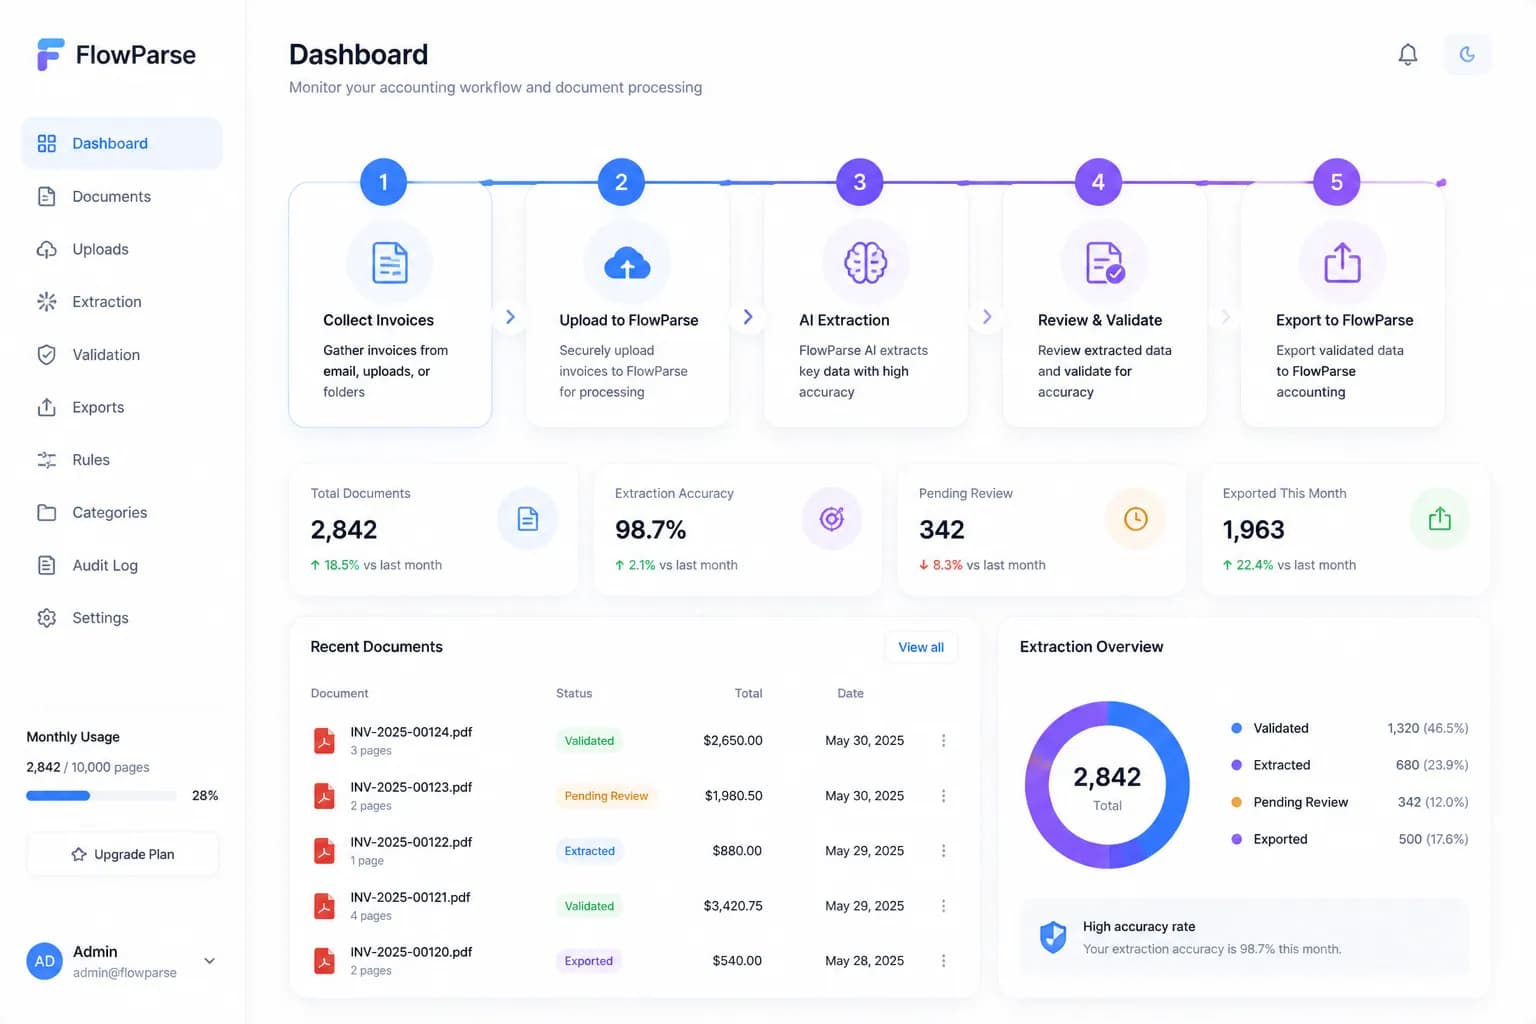Click the Validated legend color dot
The image size is (1536, 1024).
coord(1237,728)
